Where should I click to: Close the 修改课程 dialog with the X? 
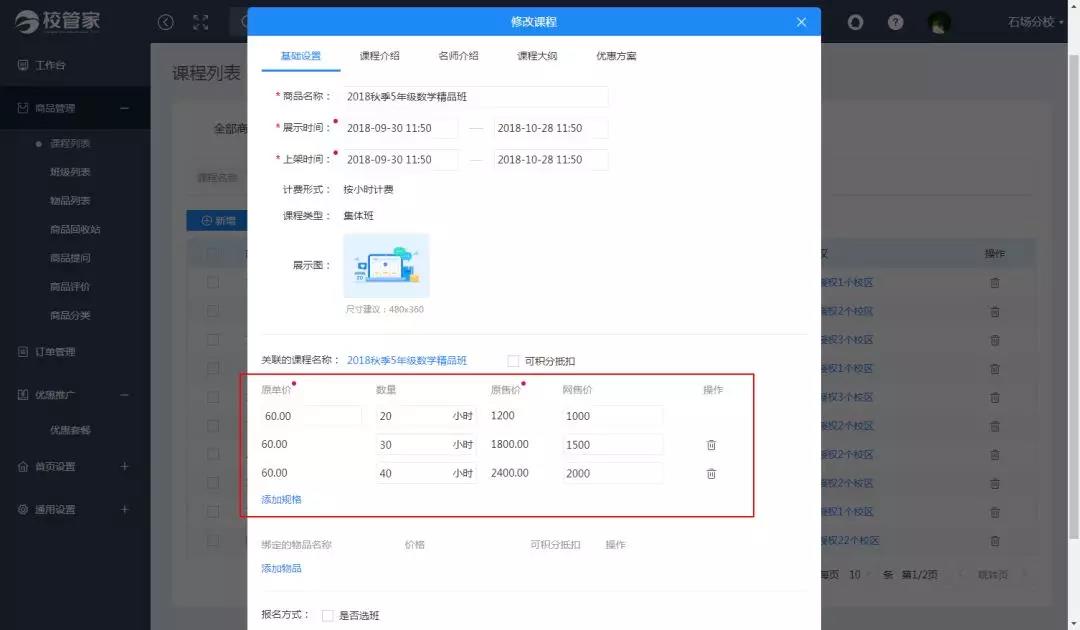tap(801, 22)
